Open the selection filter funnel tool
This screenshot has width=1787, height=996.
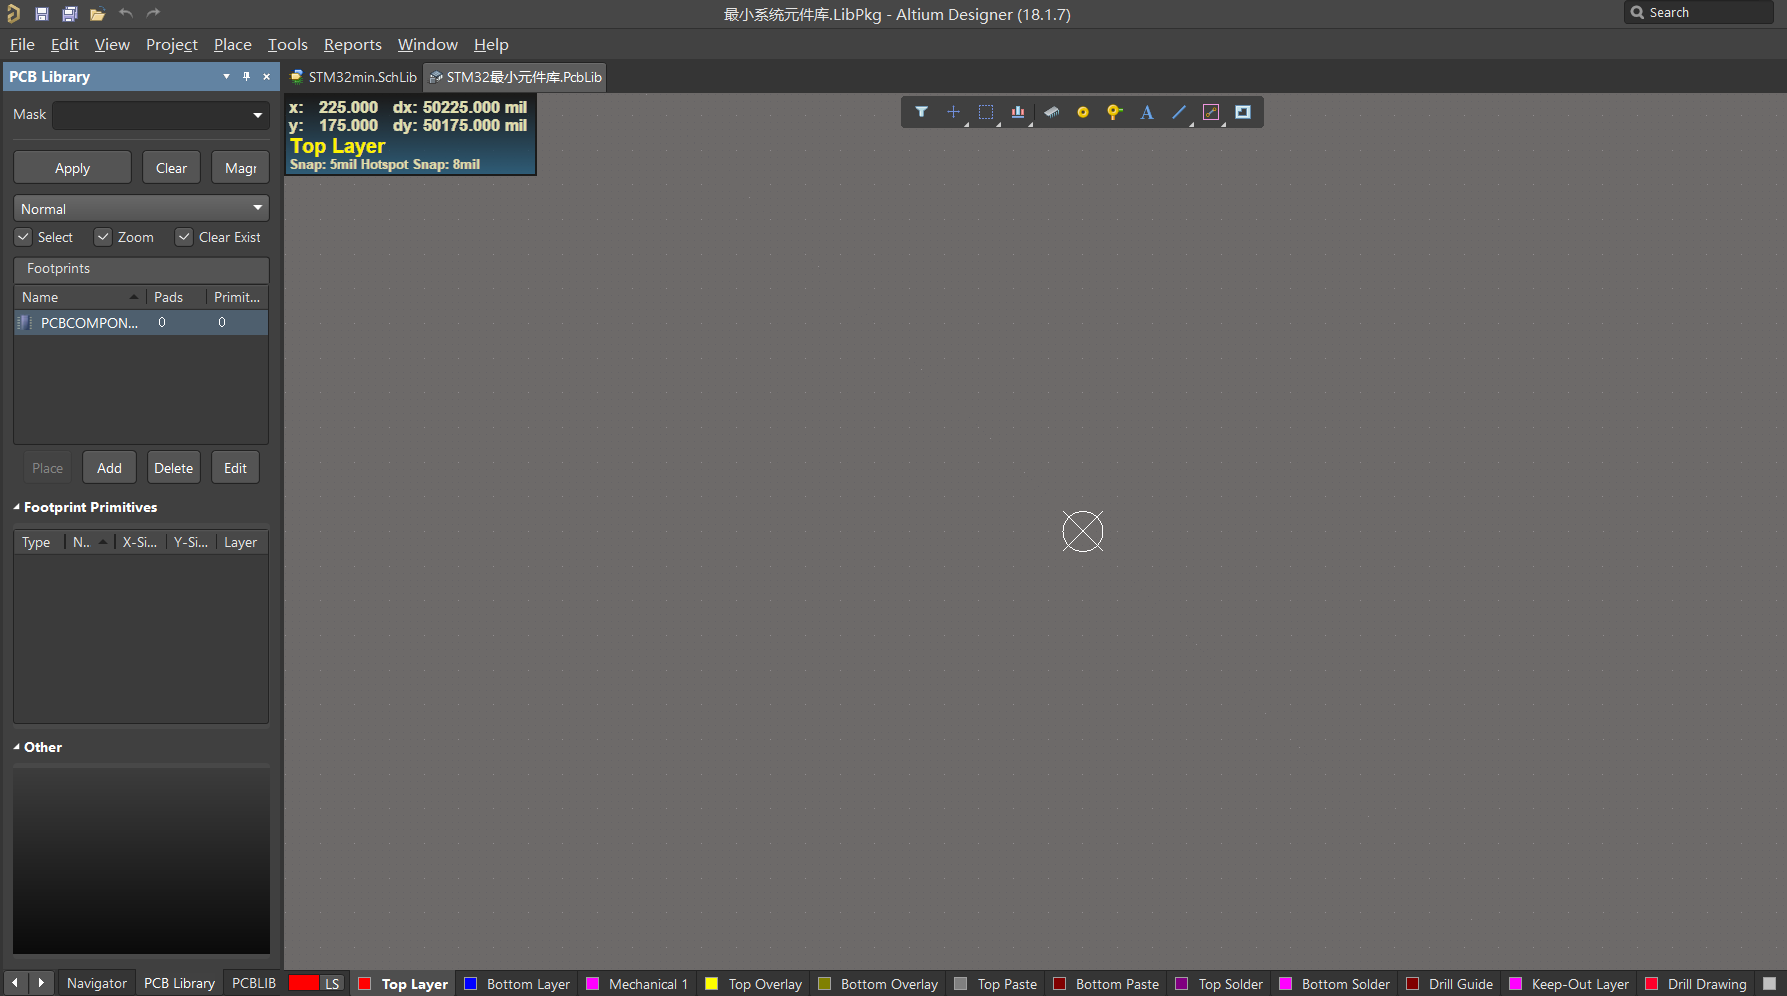[921, 112]
